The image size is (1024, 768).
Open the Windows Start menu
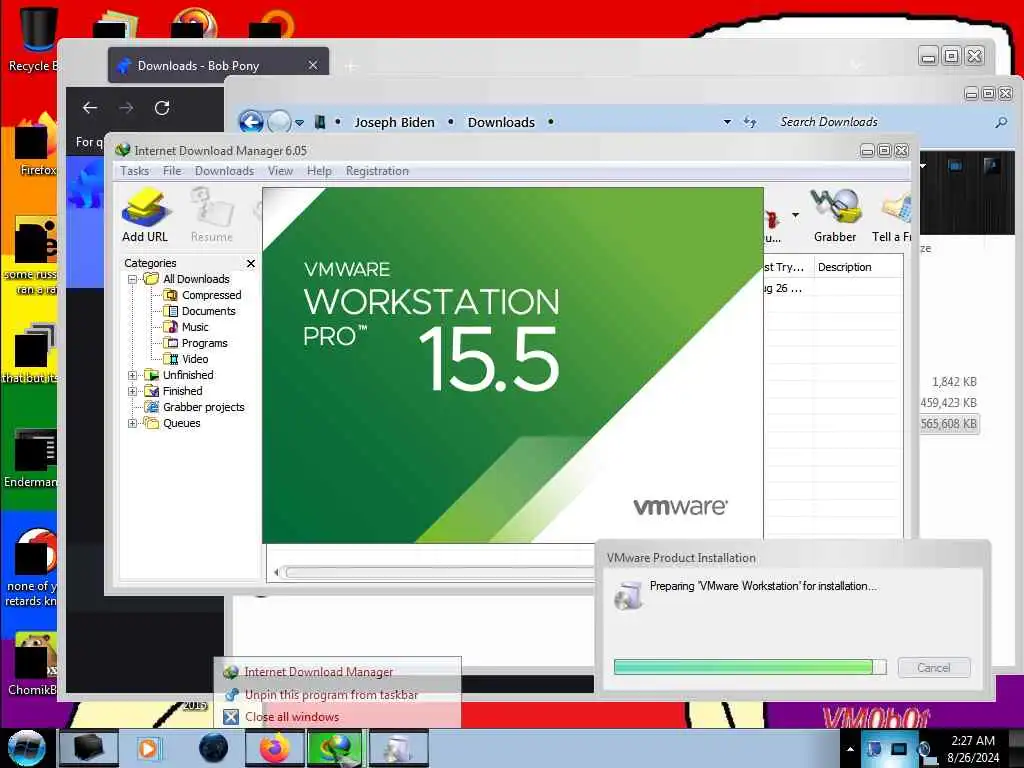pos(26,748)
